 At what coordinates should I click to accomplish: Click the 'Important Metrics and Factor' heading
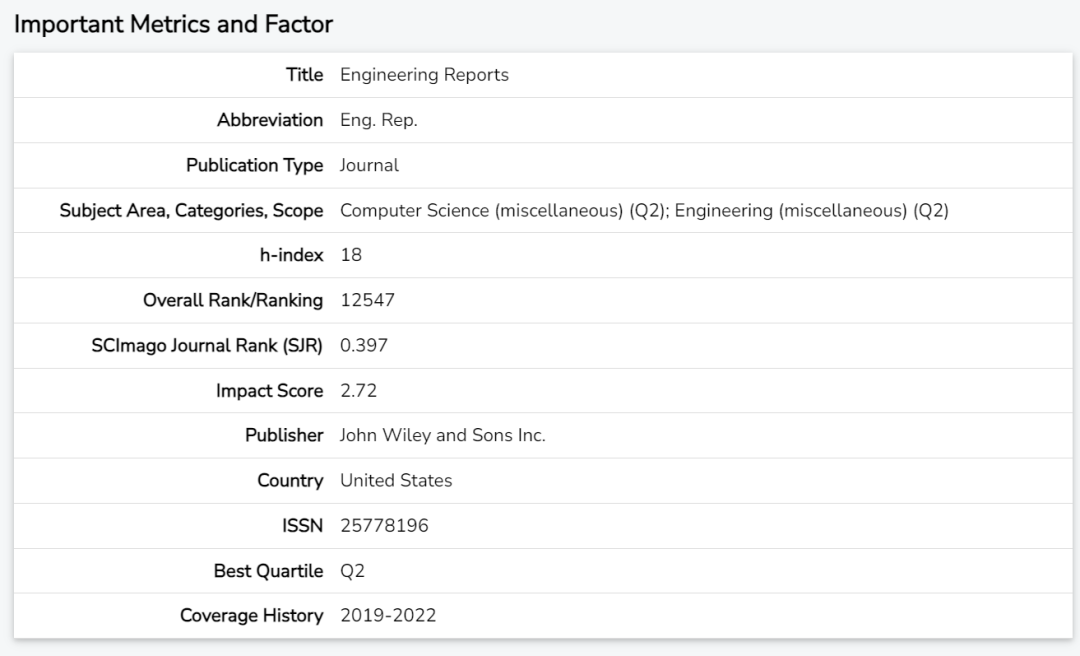pos(173,24)
